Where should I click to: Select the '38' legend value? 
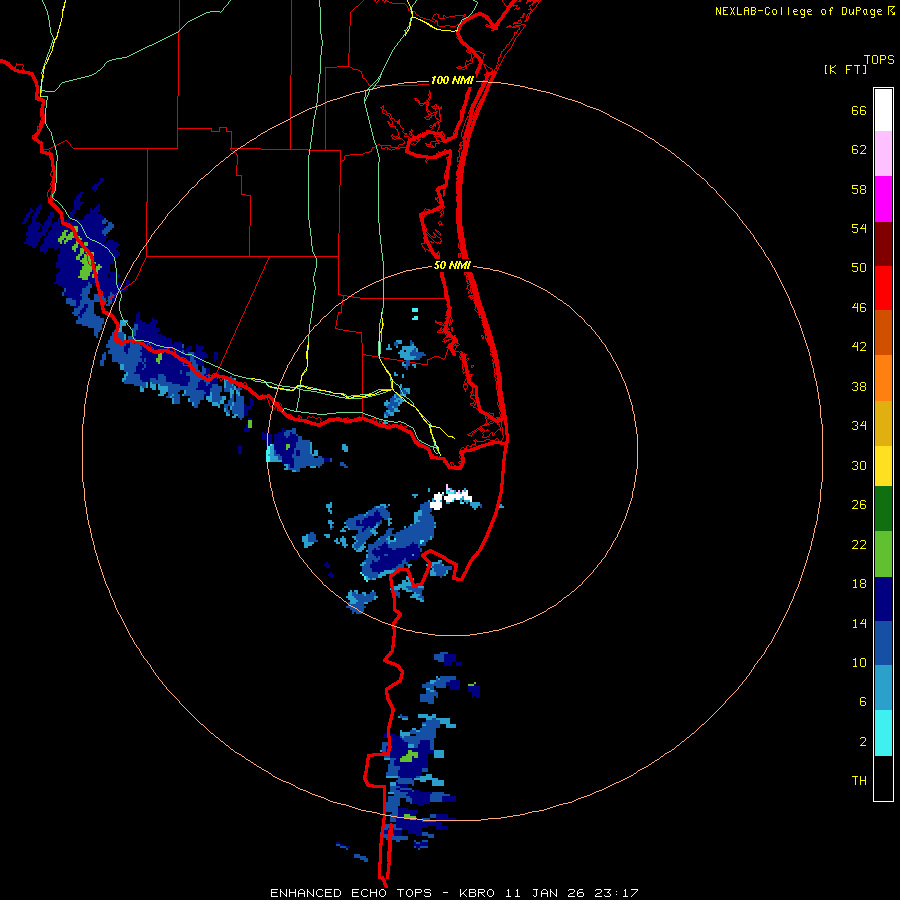coord(859,386)
